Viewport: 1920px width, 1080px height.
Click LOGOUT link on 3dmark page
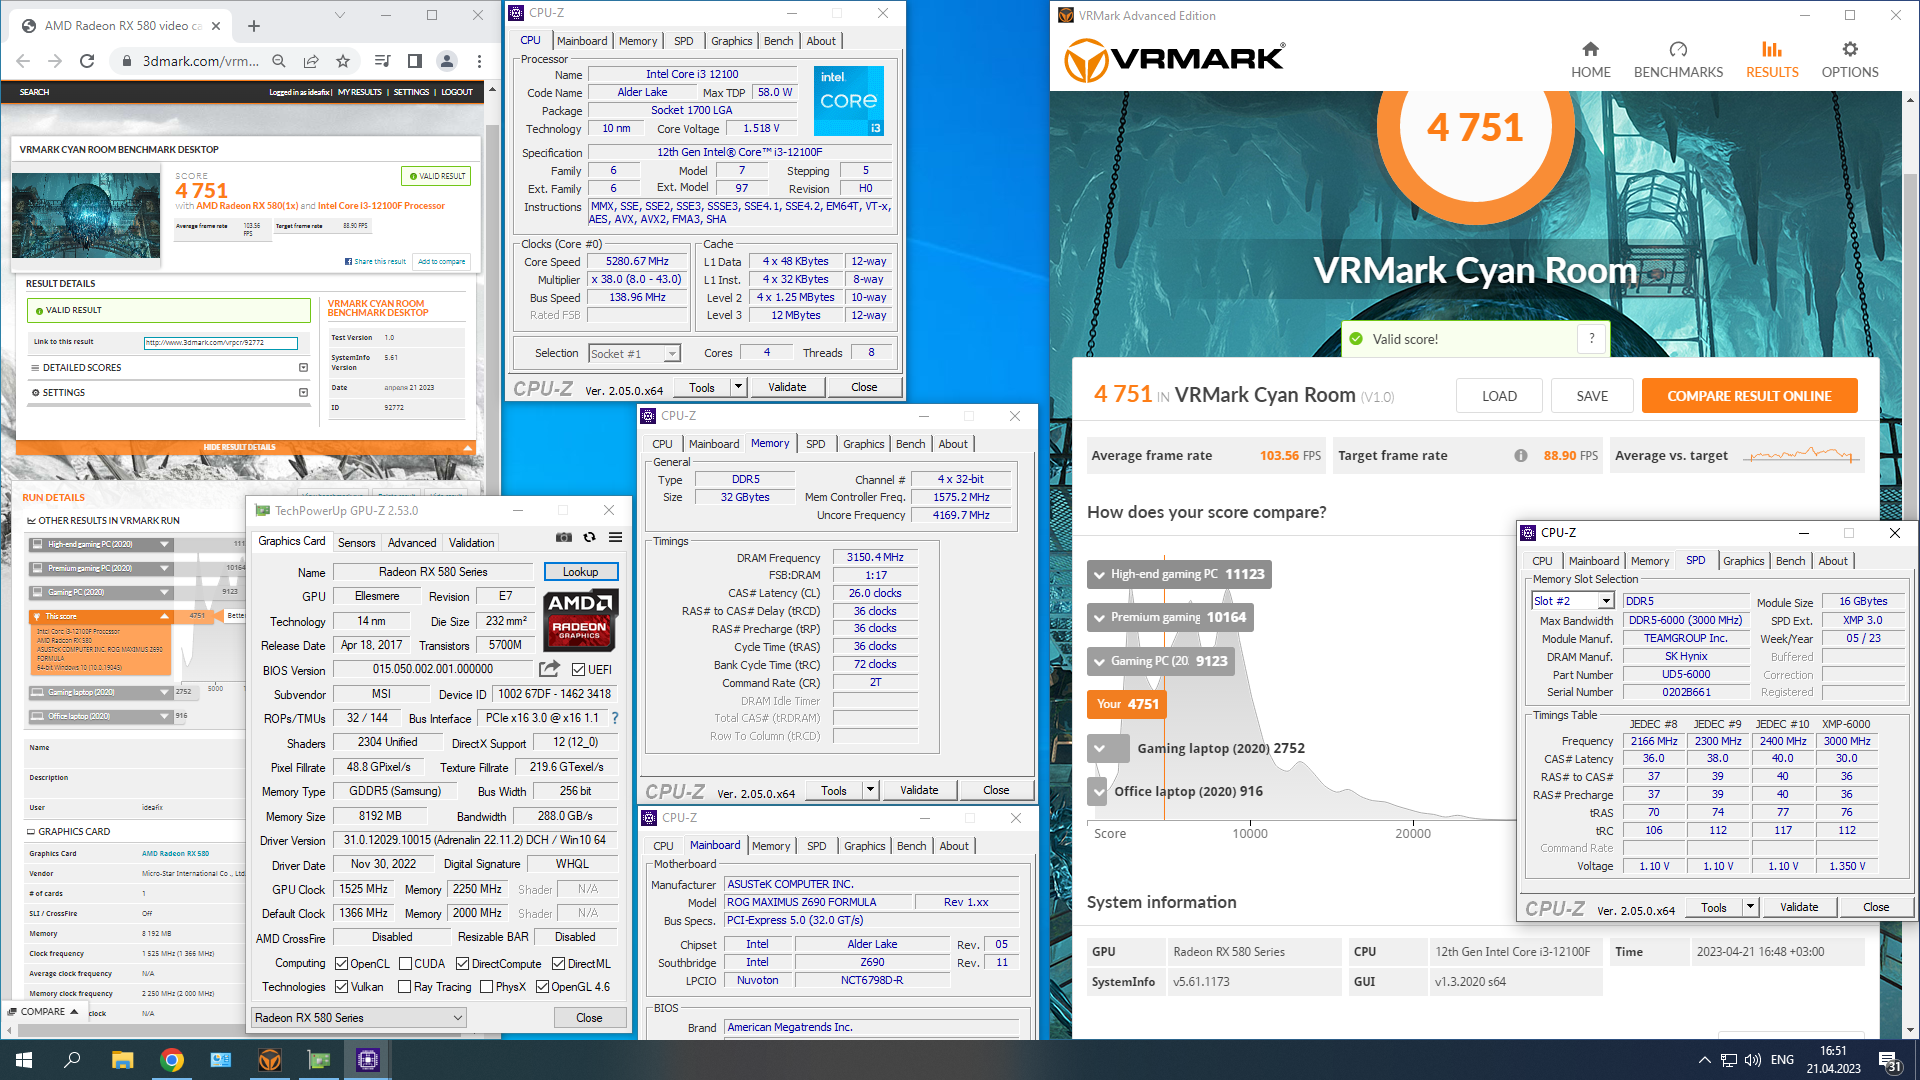click(457, 92)
